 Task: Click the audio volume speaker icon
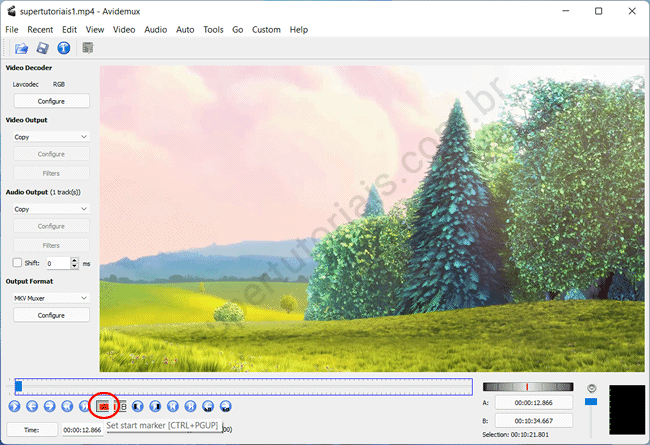coord(590,388)
